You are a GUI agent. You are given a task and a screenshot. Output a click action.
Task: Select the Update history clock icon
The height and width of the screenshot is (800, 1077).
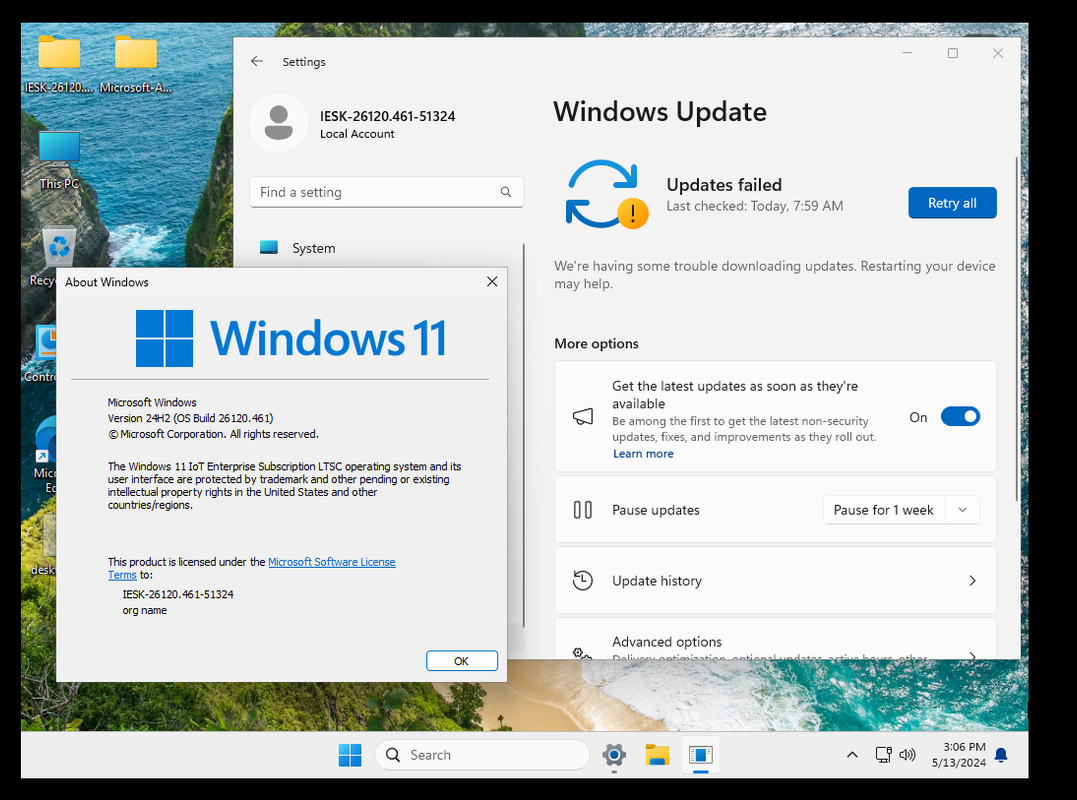tap(582, 580)
